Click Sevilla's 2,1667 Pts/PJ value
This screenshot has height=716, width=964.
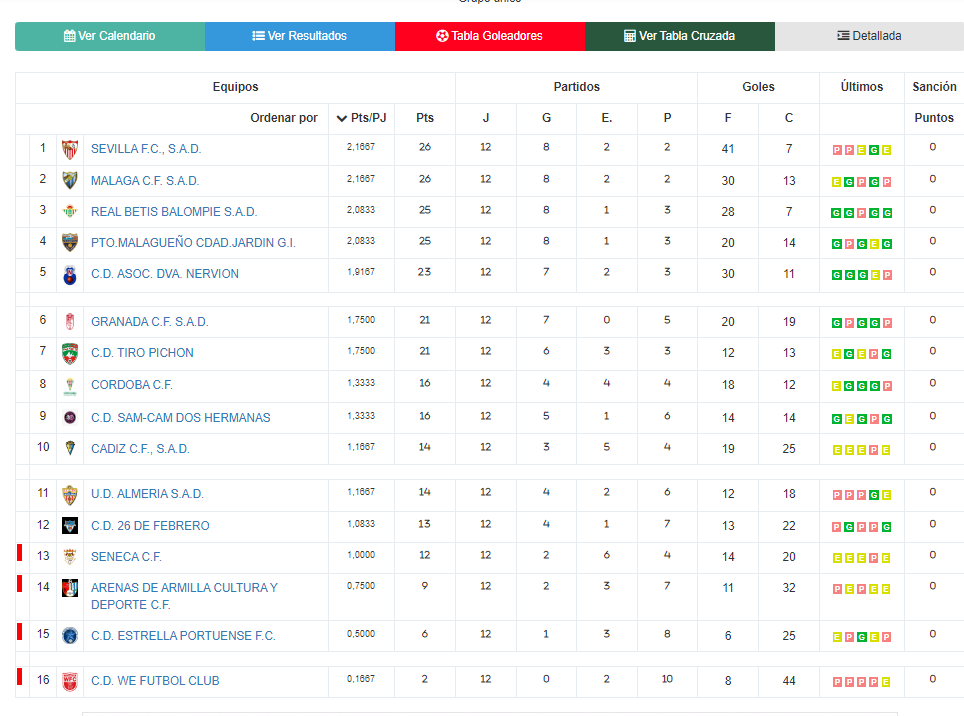point(361,147)
